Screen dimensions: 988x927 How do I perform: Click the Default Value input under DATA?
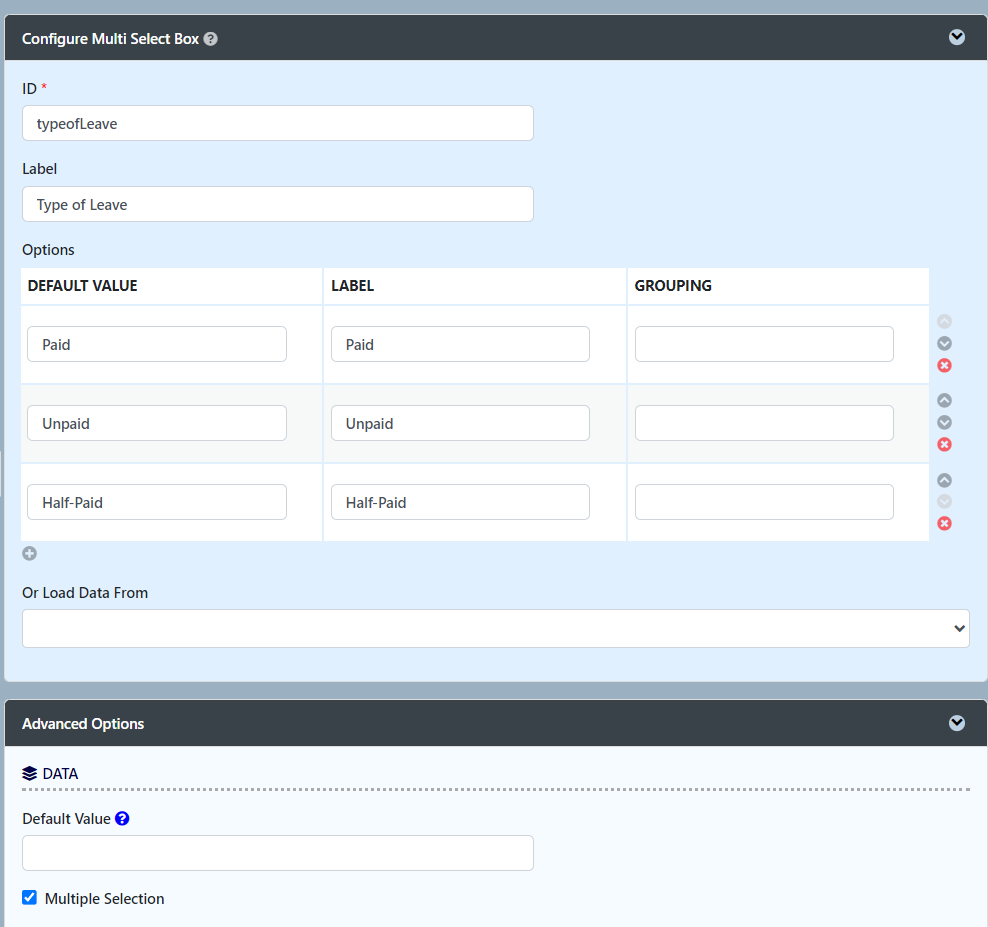277,853
